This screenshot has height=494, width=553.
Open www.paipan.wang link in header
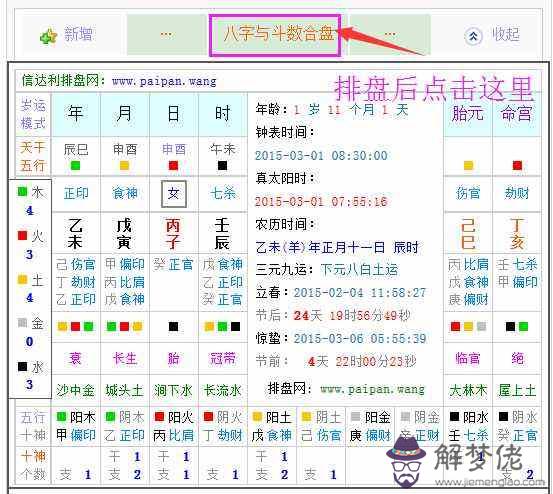[x=164, y=81]
